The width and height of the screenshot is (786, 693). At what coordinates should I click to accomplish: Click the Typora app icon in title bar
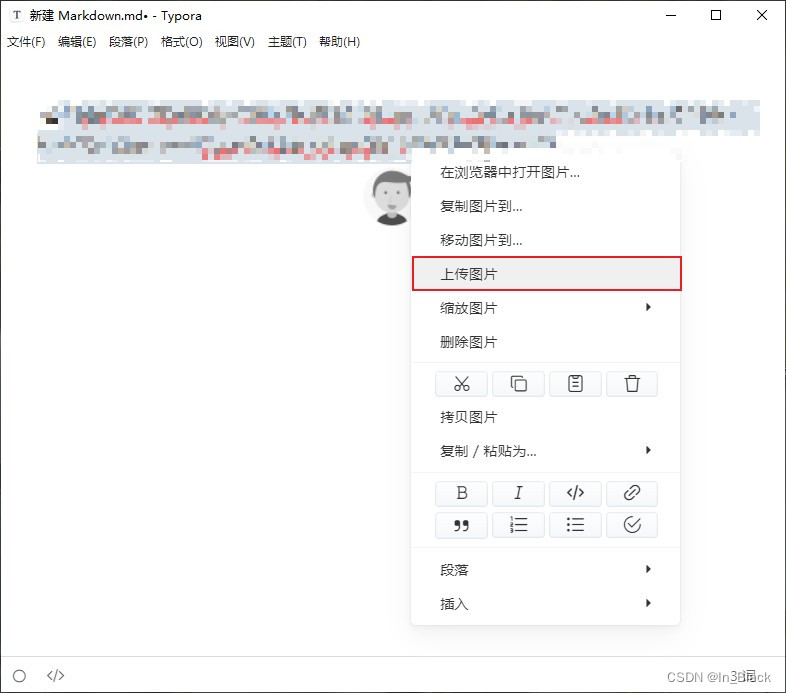(x=17, y=15)
